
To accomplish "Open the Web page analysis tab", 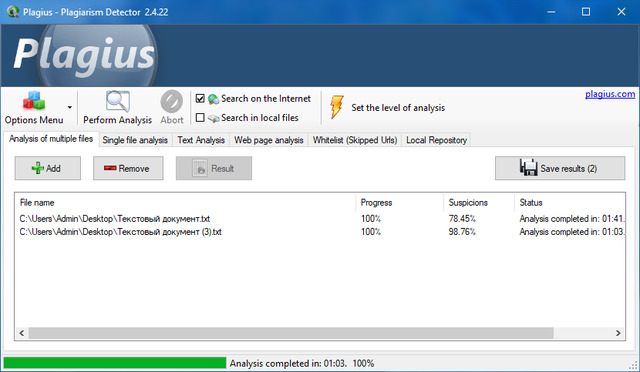I will point(269,140).
